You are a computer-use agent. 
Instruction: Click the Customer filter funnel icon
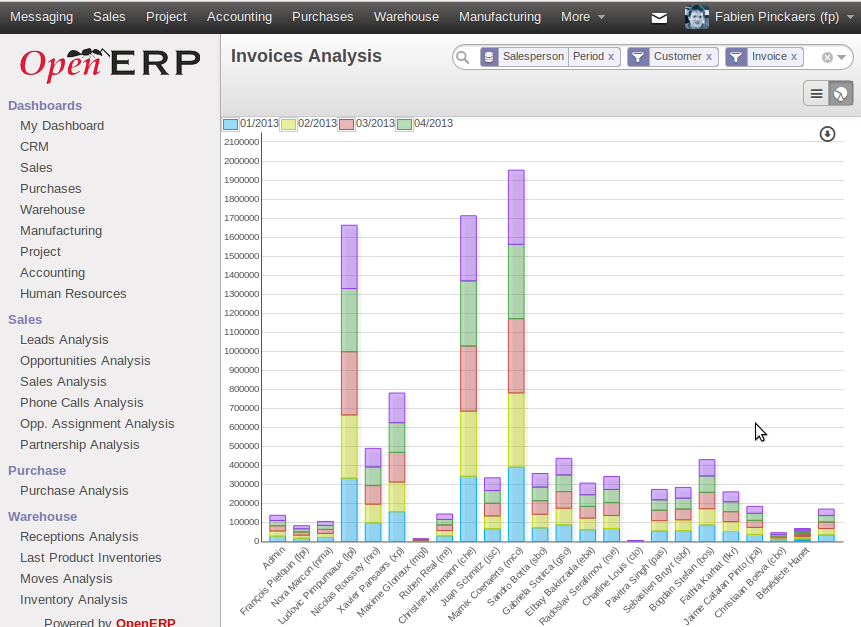pyautogui.click(x=638, y=57)
